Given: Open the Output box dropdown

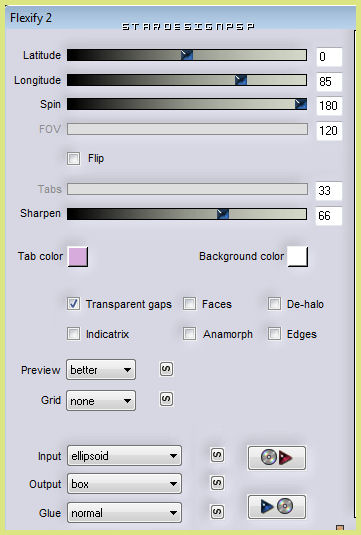Looking at the screenshot, I should (124, 483).
